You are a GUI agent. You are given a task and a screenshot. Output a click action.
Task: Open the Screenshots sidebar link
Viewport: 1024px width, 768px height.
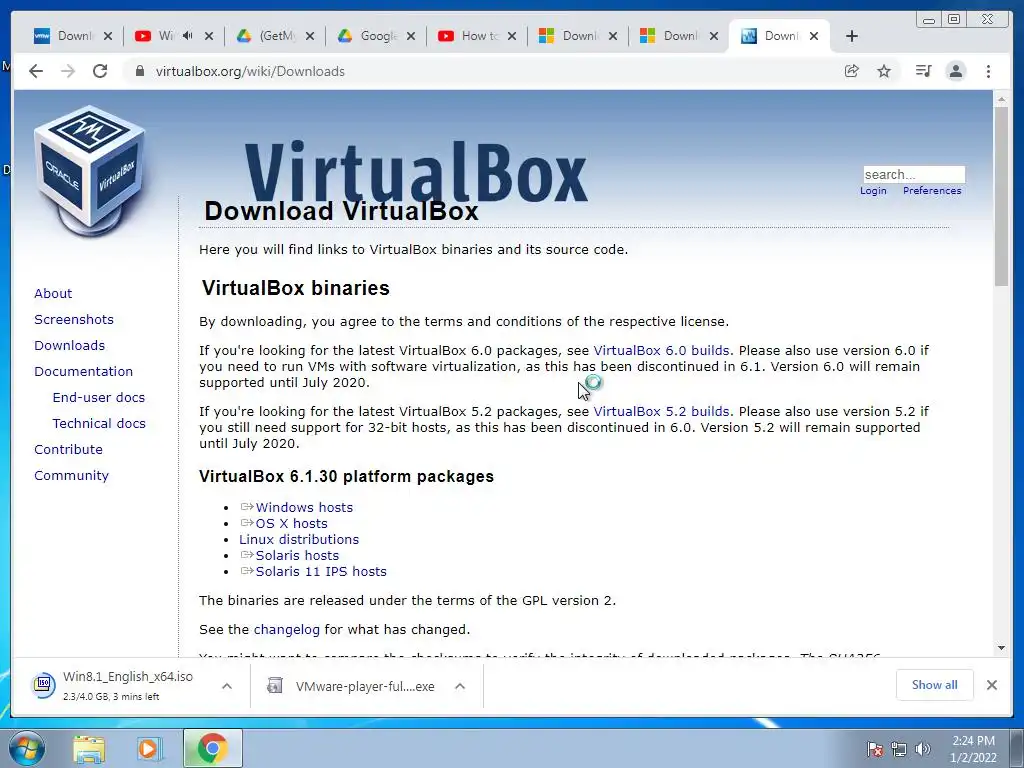click(74, 319)
